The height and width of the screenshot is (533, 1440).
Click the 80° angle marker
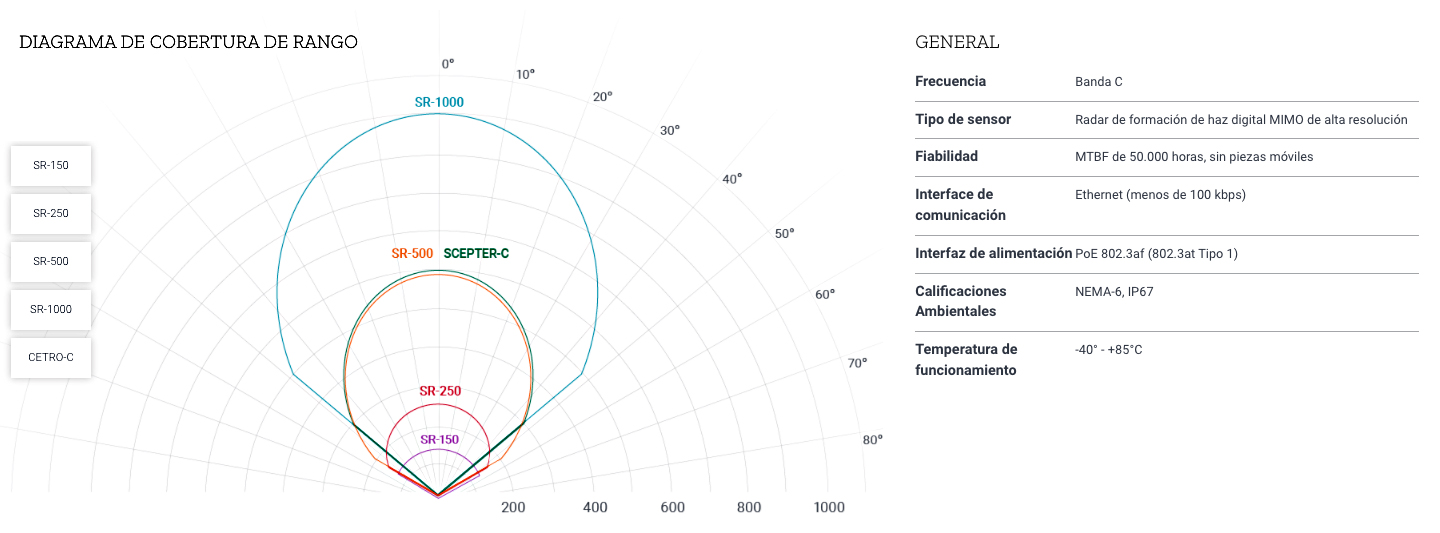(872, 440)
